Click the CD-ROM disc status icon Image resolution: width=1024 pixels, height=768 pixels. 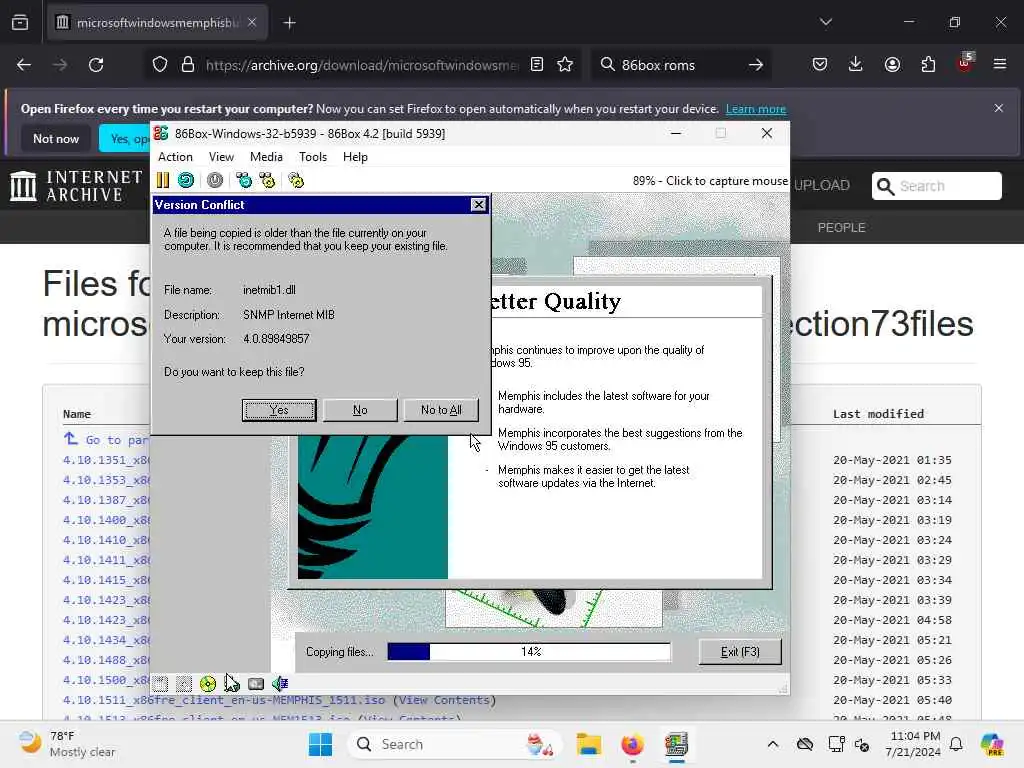click(208, 684)
